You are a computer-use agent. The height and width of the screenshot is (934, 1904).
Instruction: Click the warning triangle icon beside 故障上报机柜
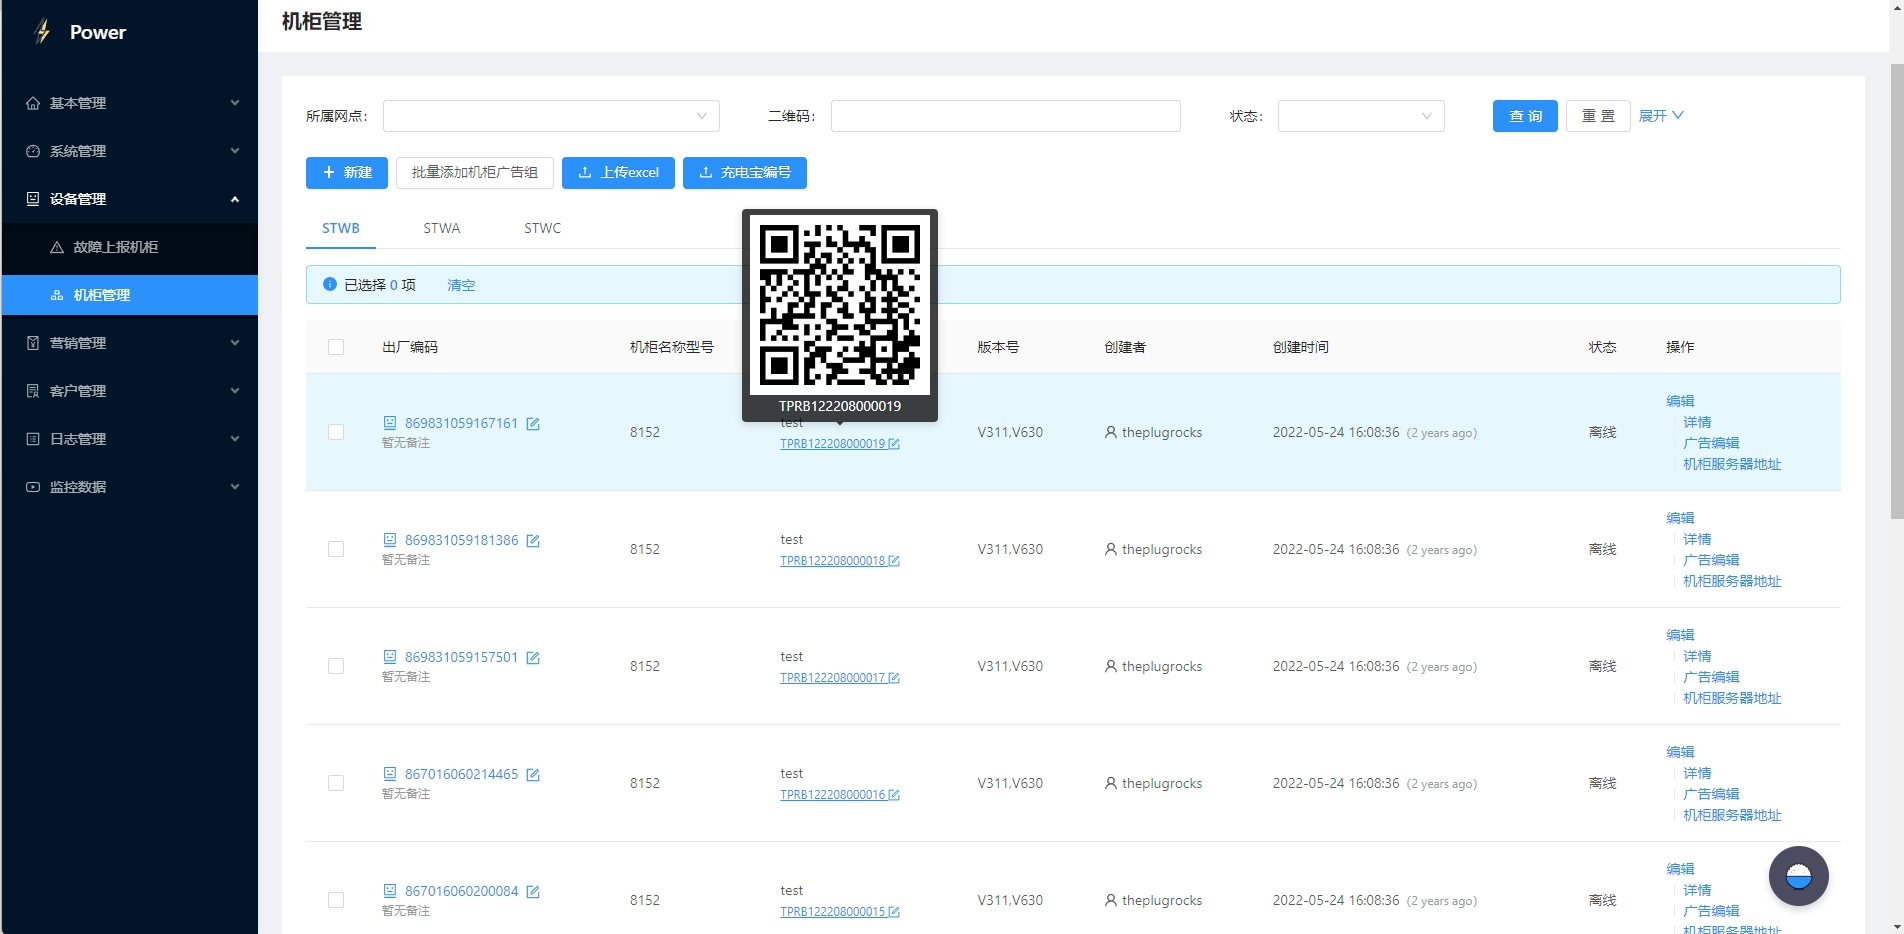click(x=57, y=247)
